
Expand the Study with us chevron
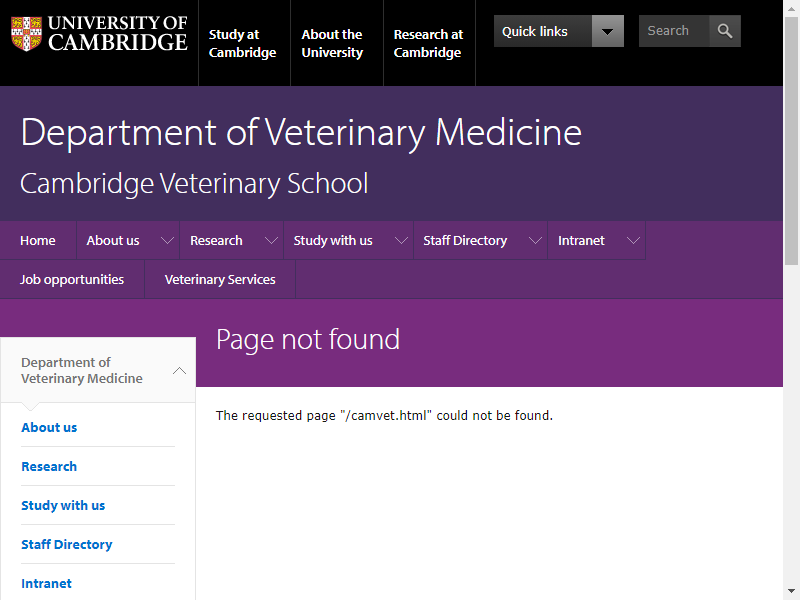pos(402,240)
